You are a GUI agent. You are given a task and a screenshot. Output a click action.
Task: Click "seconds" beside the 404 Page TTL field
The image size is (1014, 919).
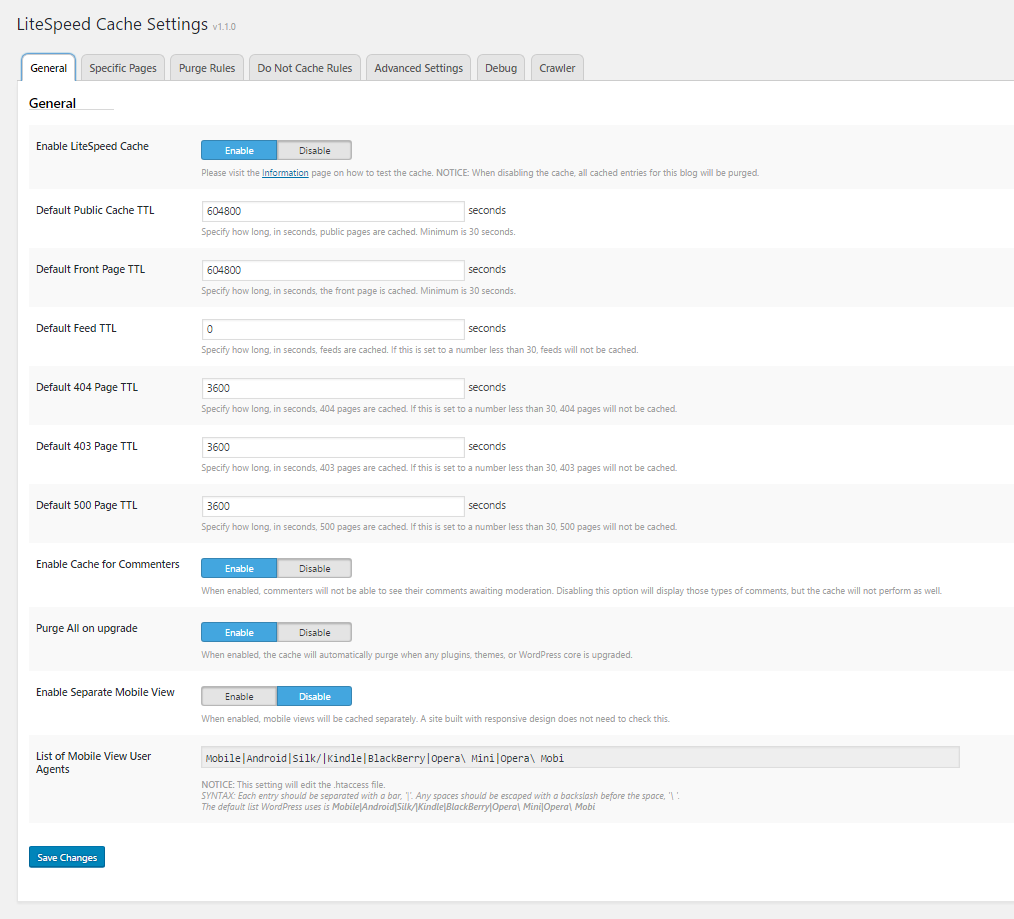(x=487, y=387)
